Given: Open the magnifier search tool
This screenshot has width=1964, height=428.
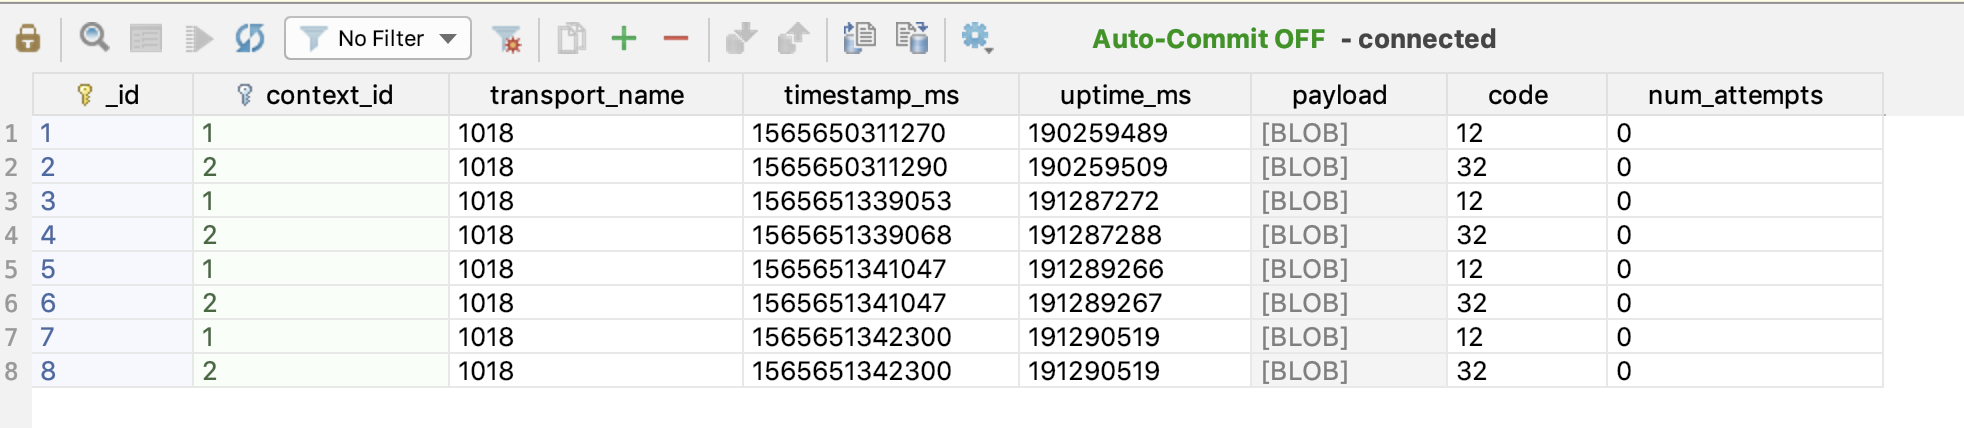Looking at the screenshot, I should 95,38.
